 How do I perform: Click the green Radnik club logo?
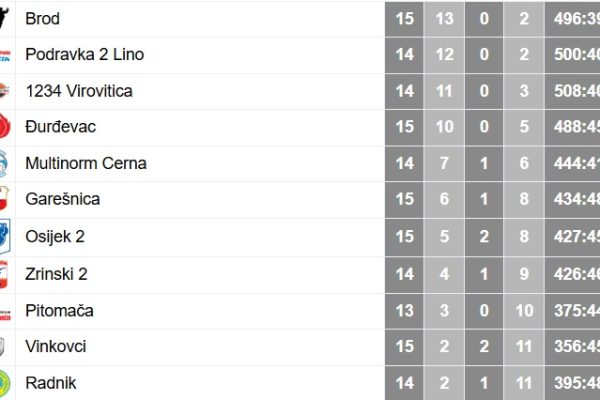[5, 383]
